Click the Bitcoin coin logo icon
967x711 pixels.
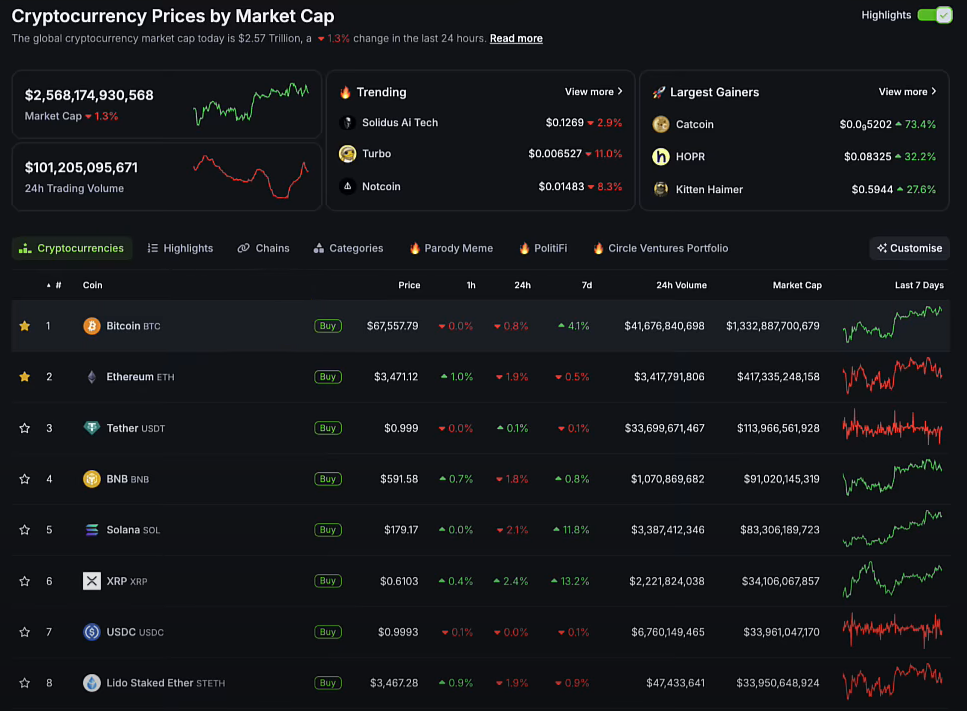point(91,326)
